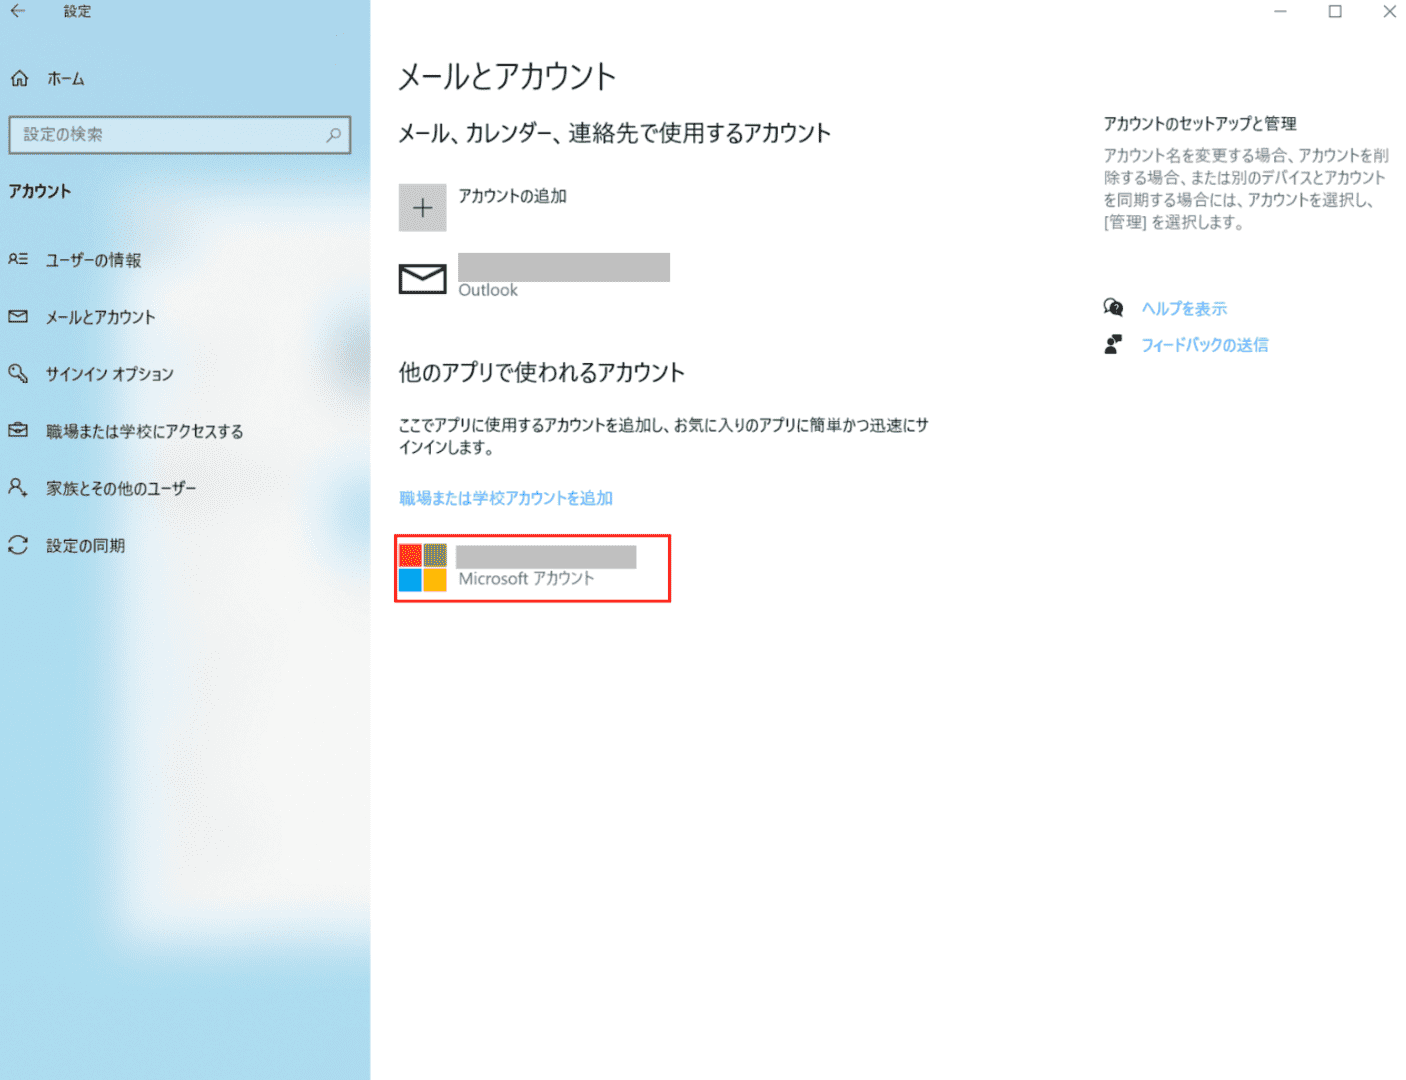Open 職場または学校にアクセスする
Screen dimensions: 1406x1080
145,431
